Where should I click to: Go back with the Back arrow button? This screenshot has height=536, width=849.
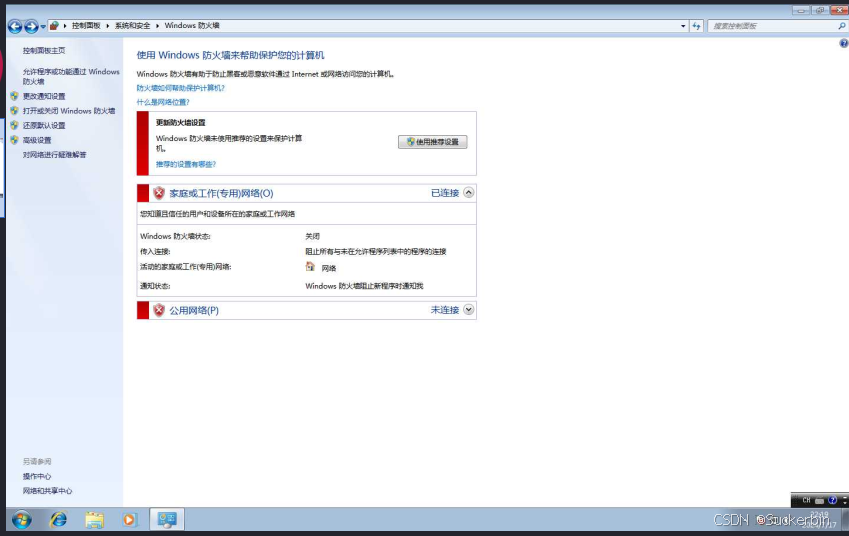click(x=15, y=25)
